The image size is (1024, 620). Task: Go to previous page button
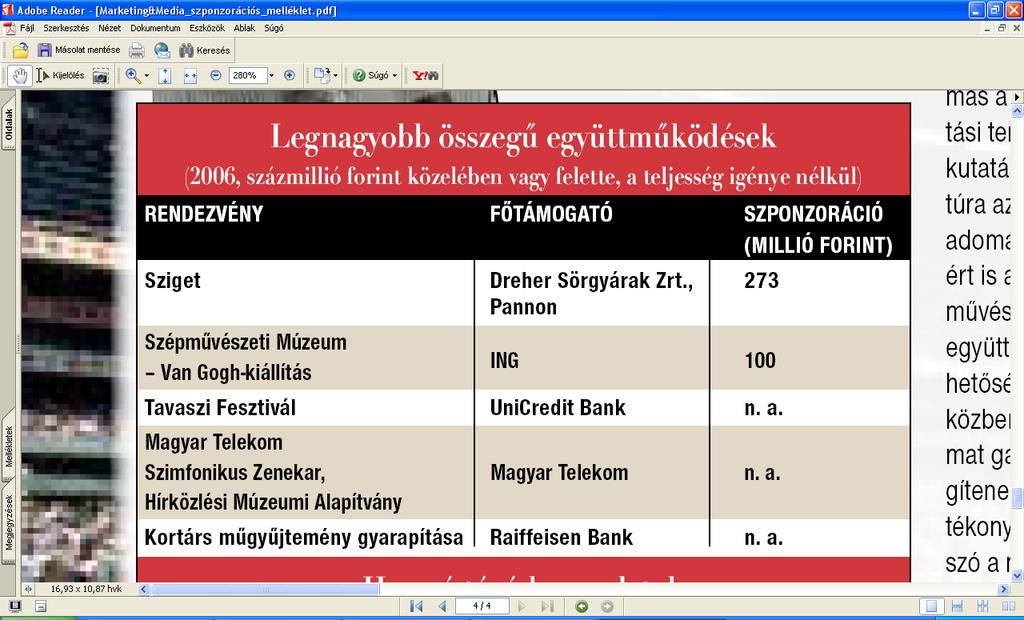(x=442, y=606)
